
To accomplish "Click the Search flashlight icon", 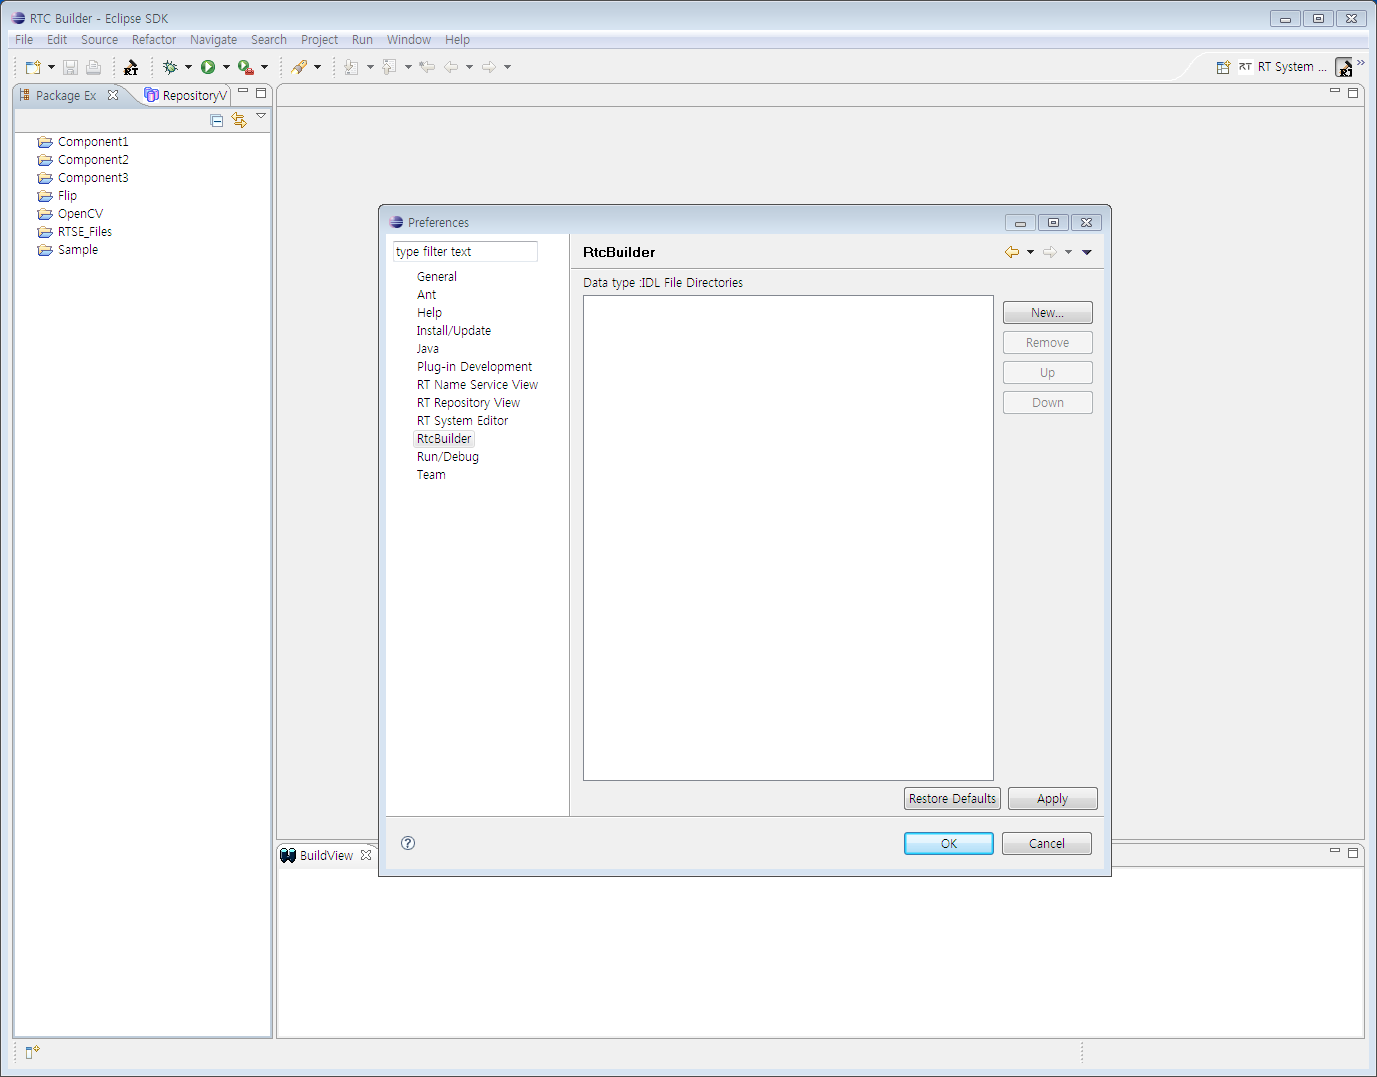I will 299,67.
